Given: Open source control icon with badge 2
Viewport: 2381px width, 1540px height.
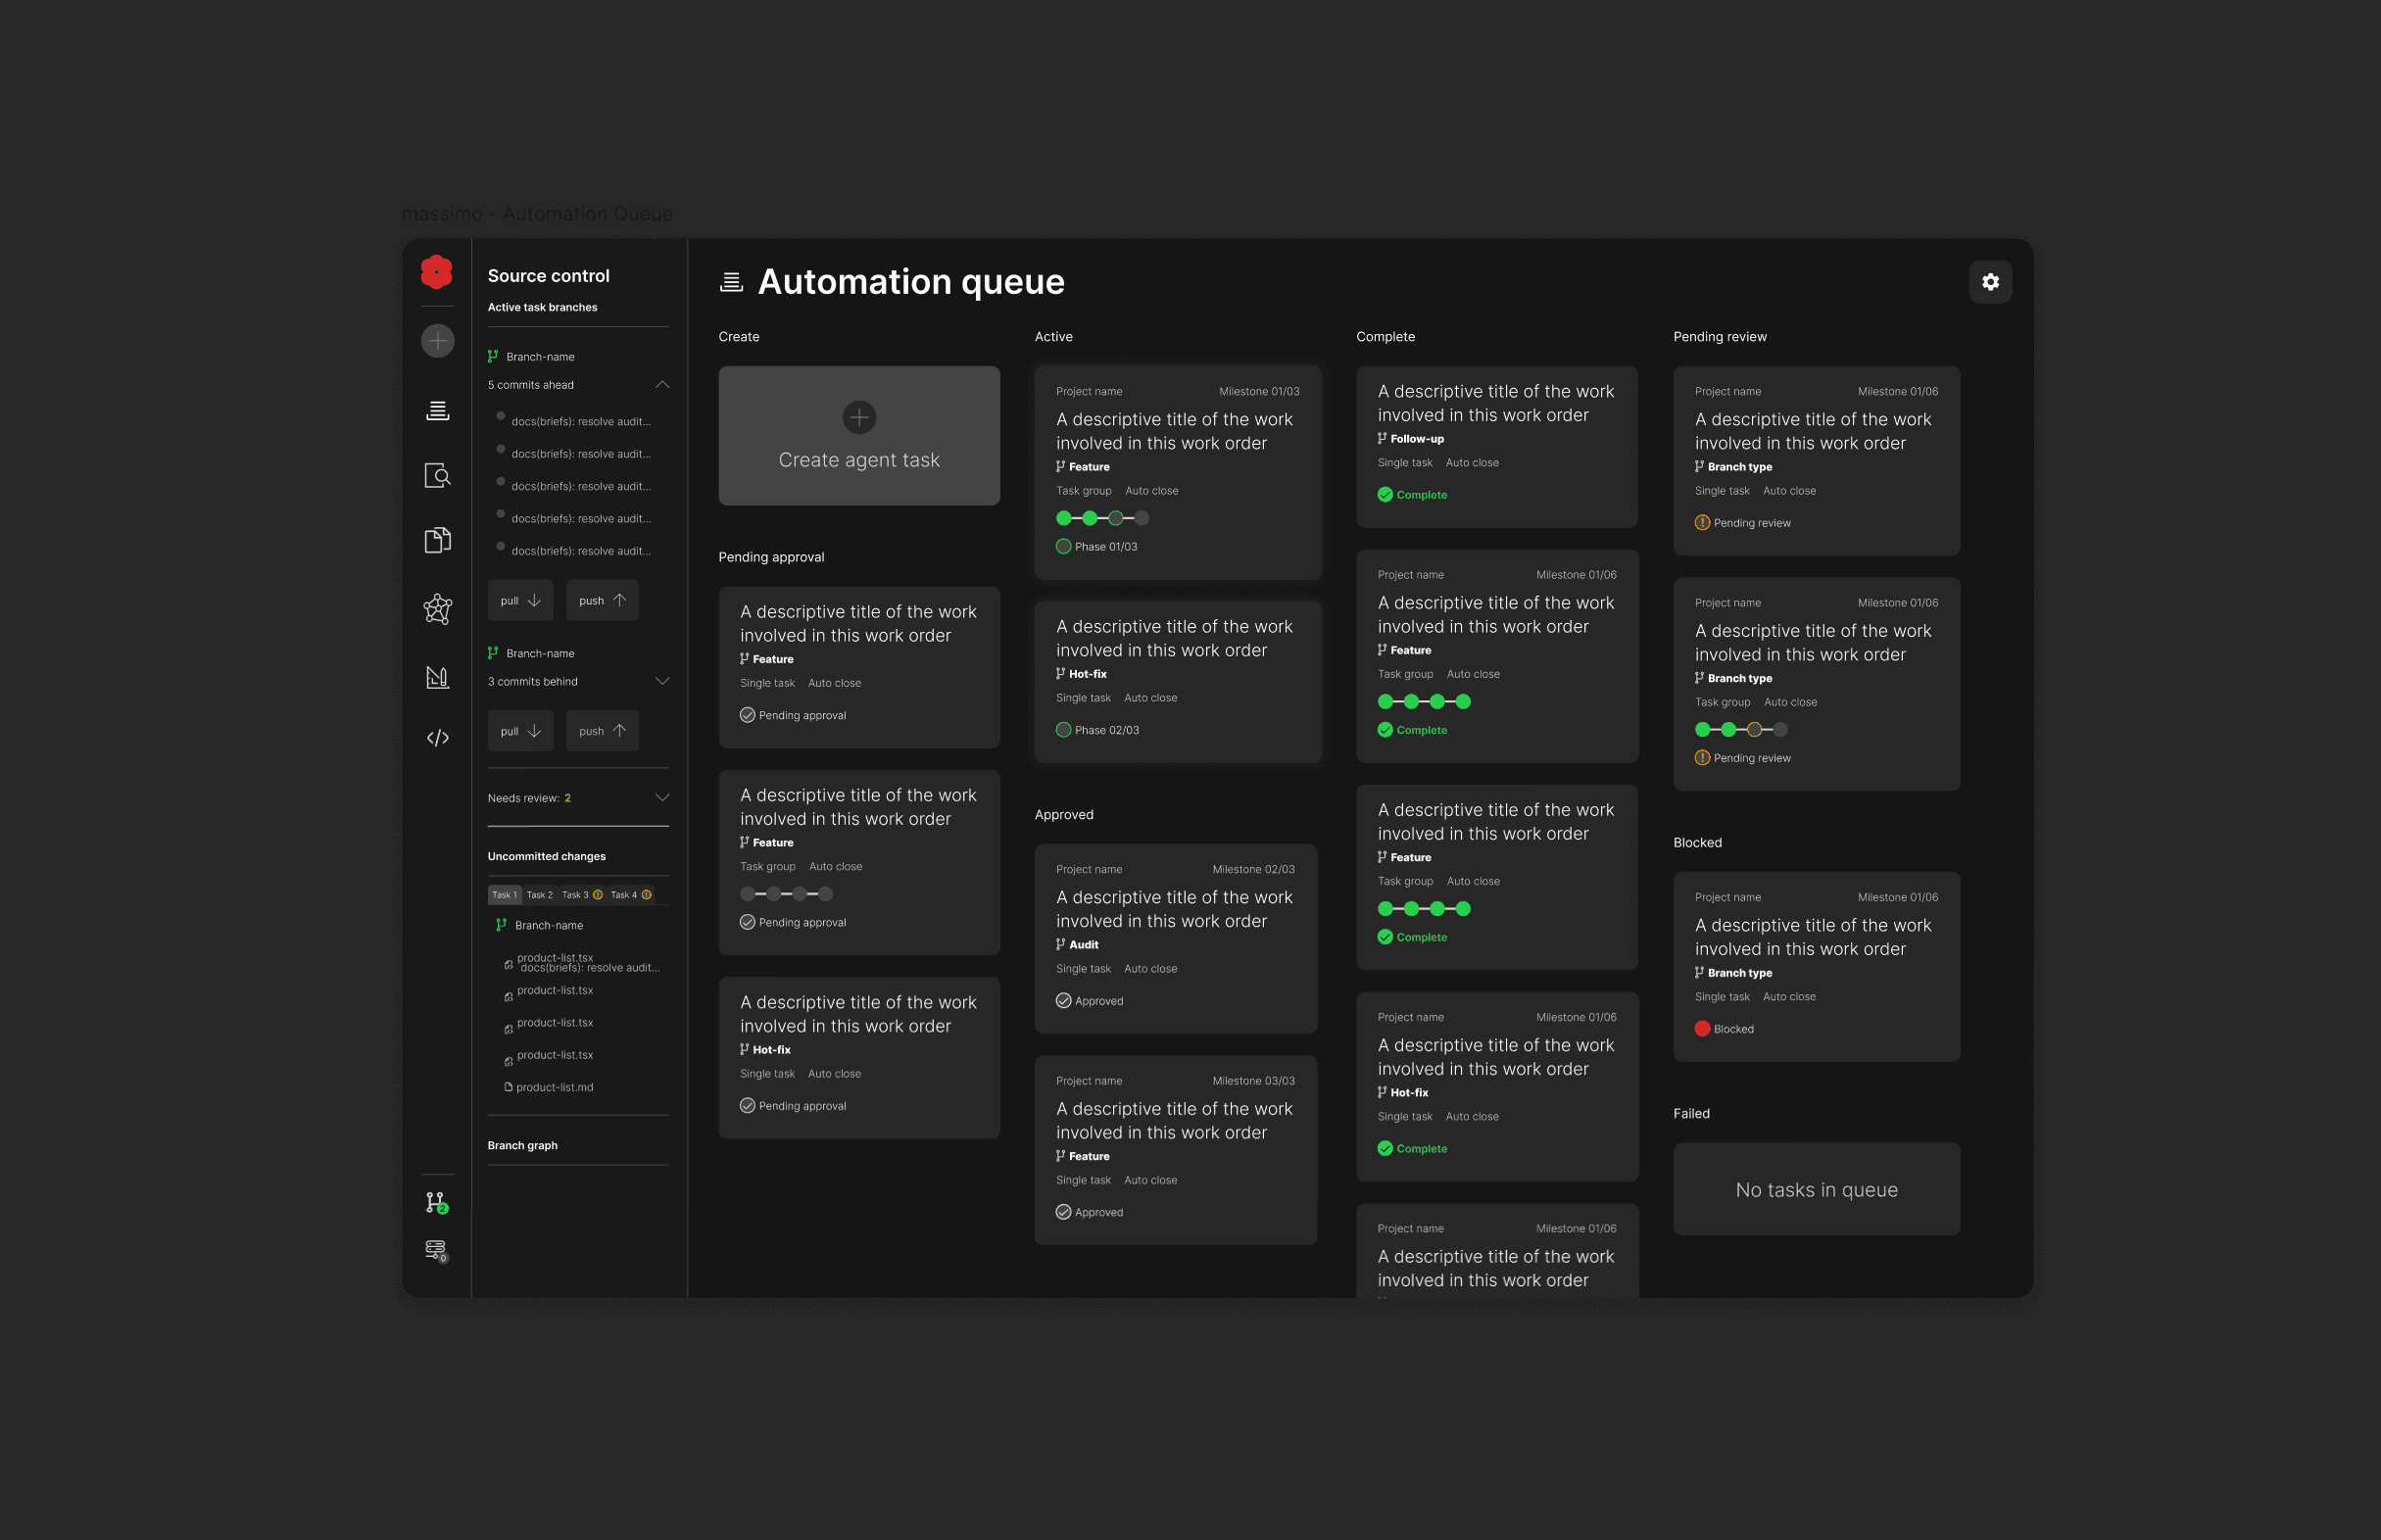Looking at the screenshot, I should pos(437,1202).
